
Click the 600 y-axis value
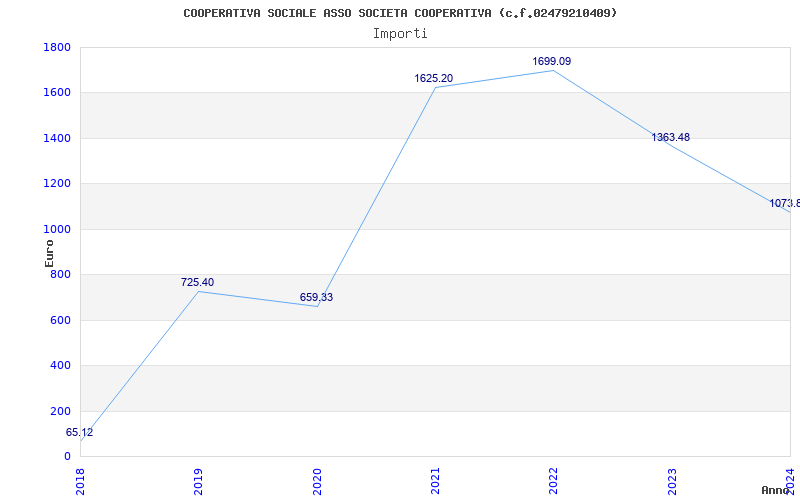(x=61, y=320)
